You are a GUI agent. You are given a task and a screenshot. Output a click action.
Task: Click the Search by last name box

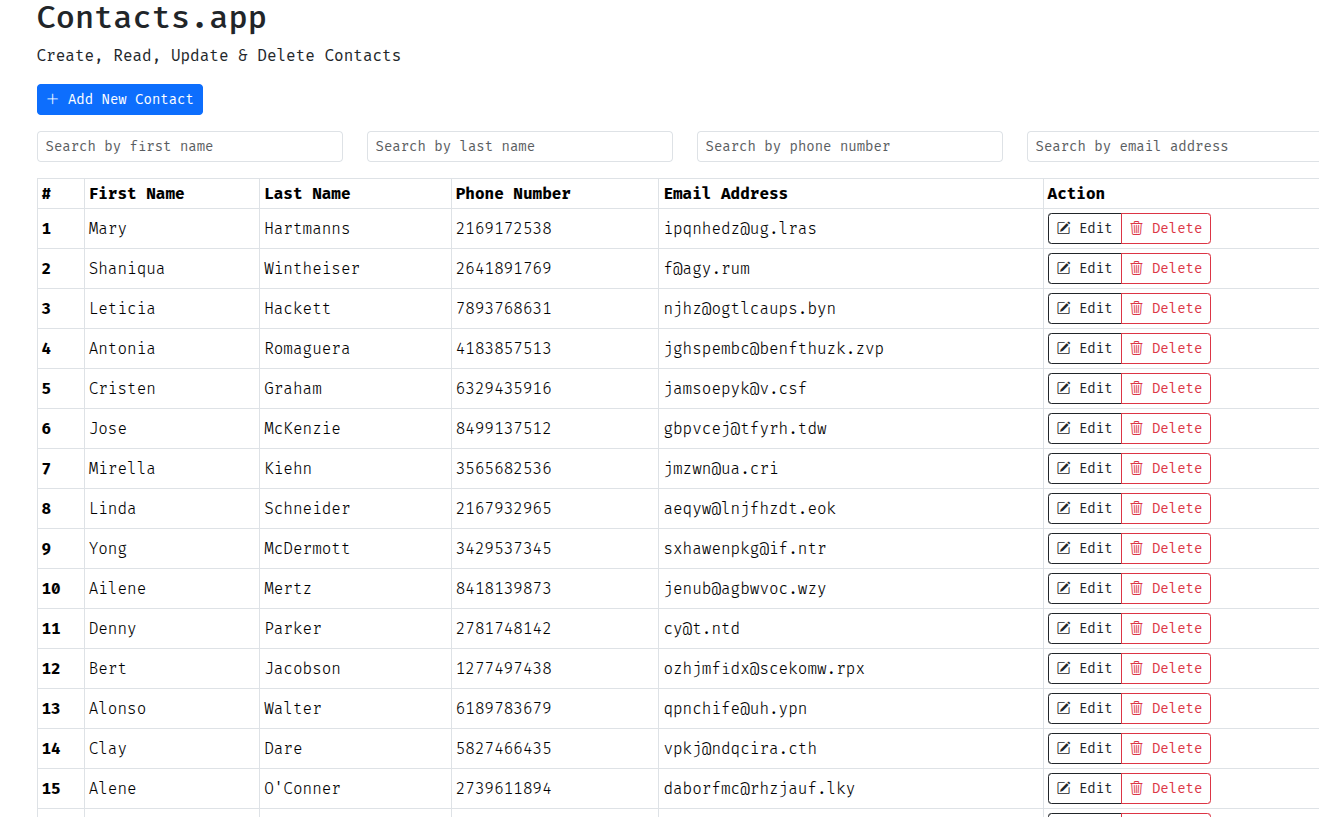tap(520, 146)
